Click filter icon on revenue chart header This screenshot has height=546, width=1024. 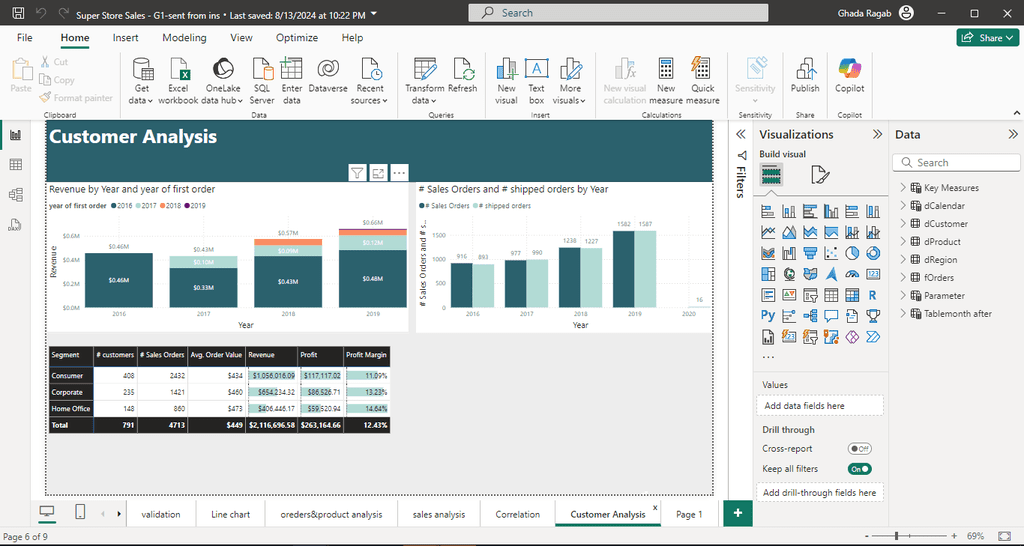pyautogui.click(x=357, y=173)
